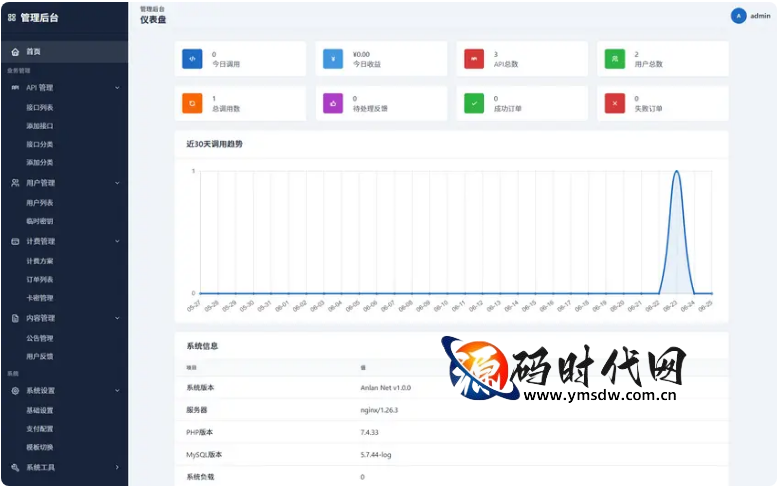Click the yen icon on 今日收益 card
The height and width of the screenshot is (486, 779).
tap(333, 59)
